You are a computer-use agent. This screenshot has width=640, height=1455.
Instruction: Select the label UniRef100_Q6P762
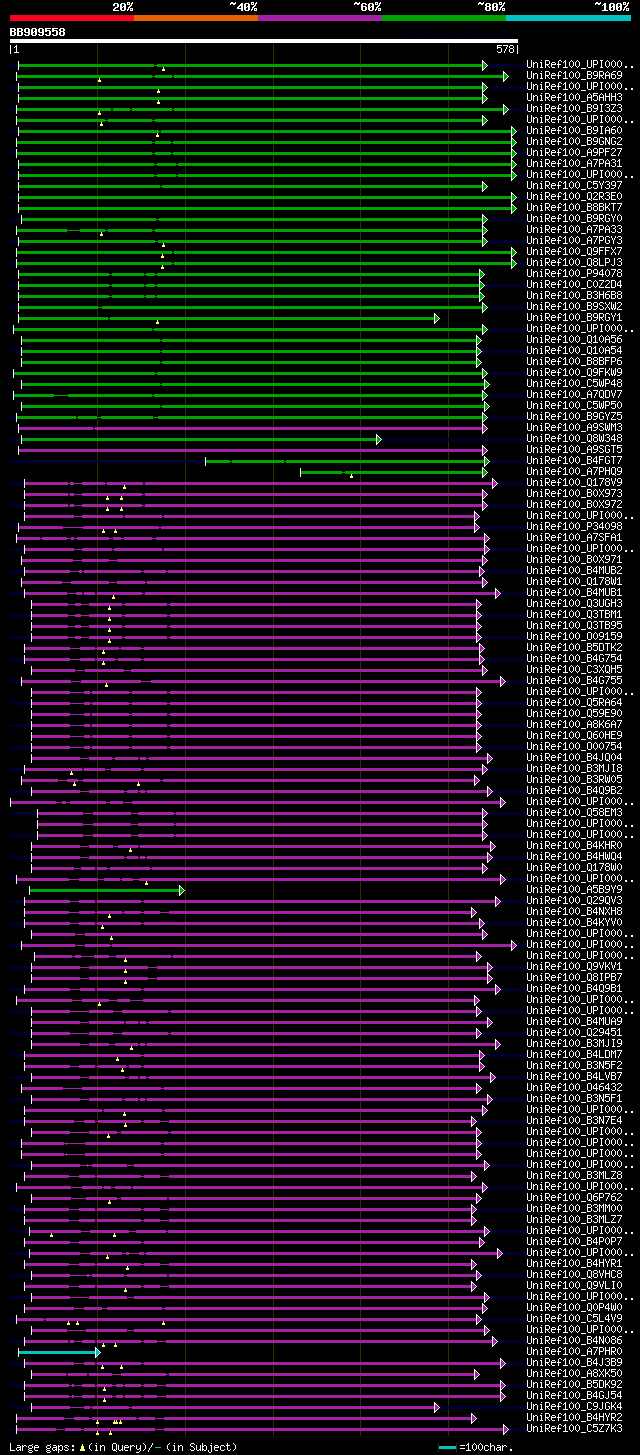click(574, 1197)
